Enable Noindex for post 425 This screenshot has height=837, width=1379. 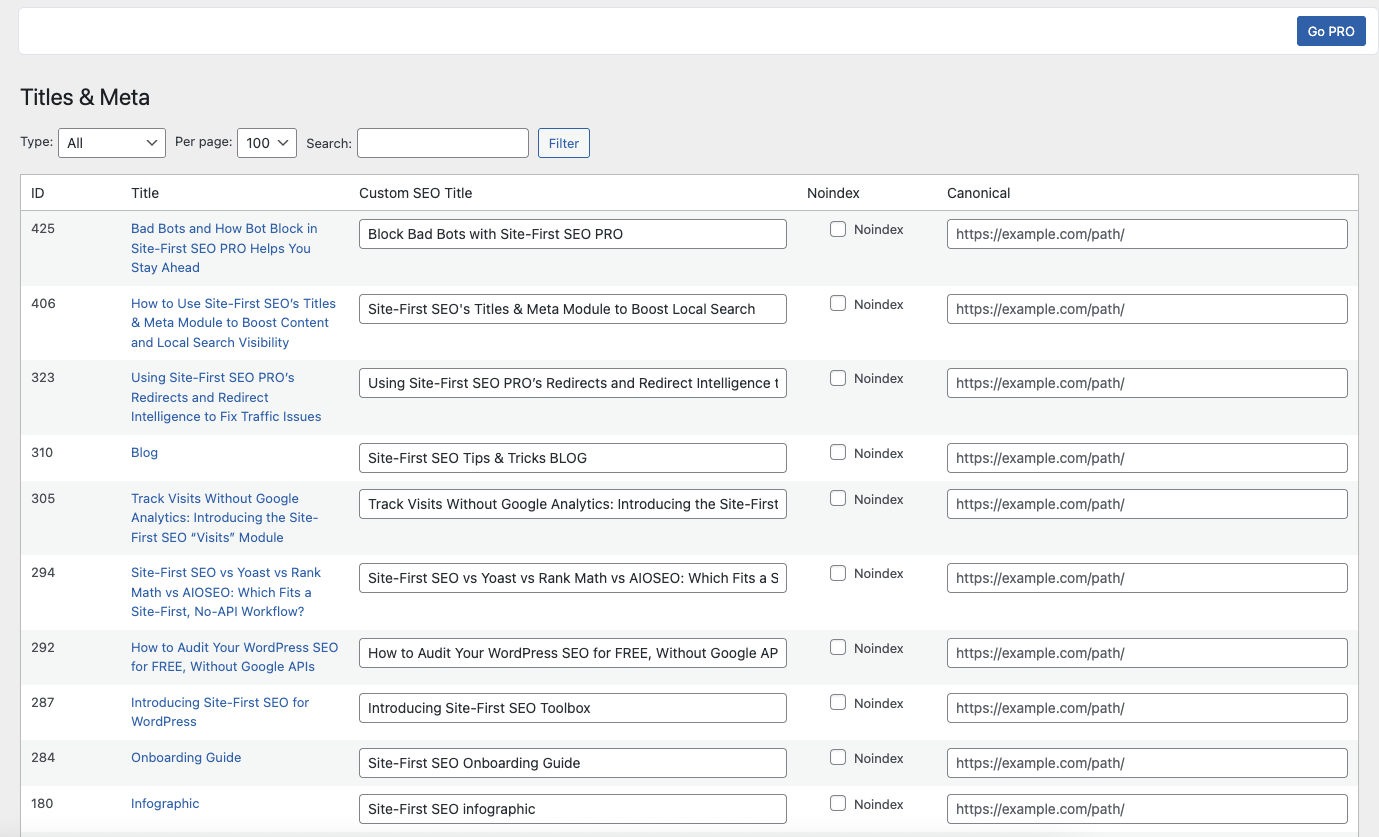(x=838, y=229)
